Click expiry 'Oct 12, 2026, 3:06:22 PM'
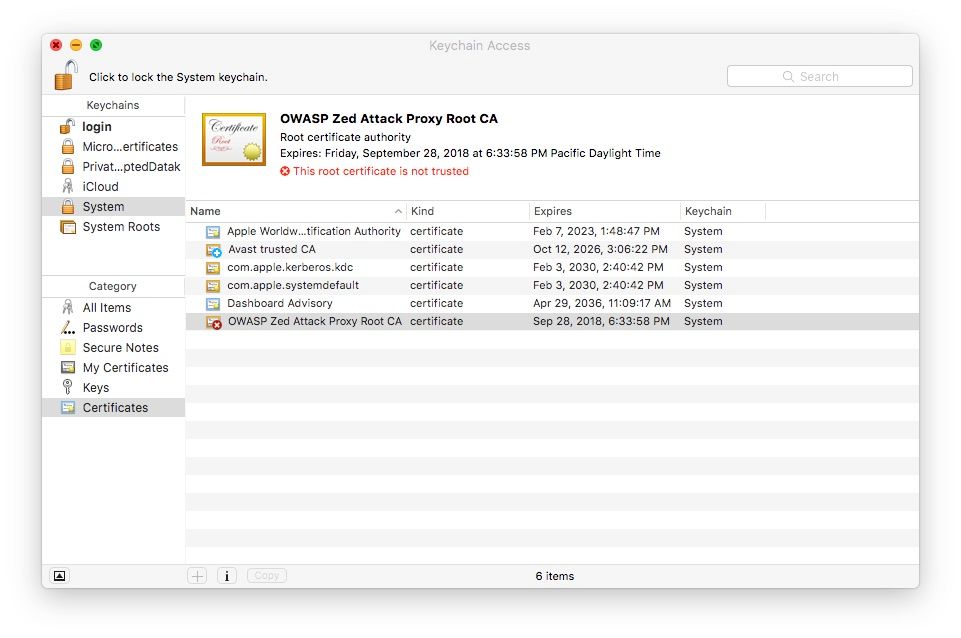961x638 pixels. point(600,249)
